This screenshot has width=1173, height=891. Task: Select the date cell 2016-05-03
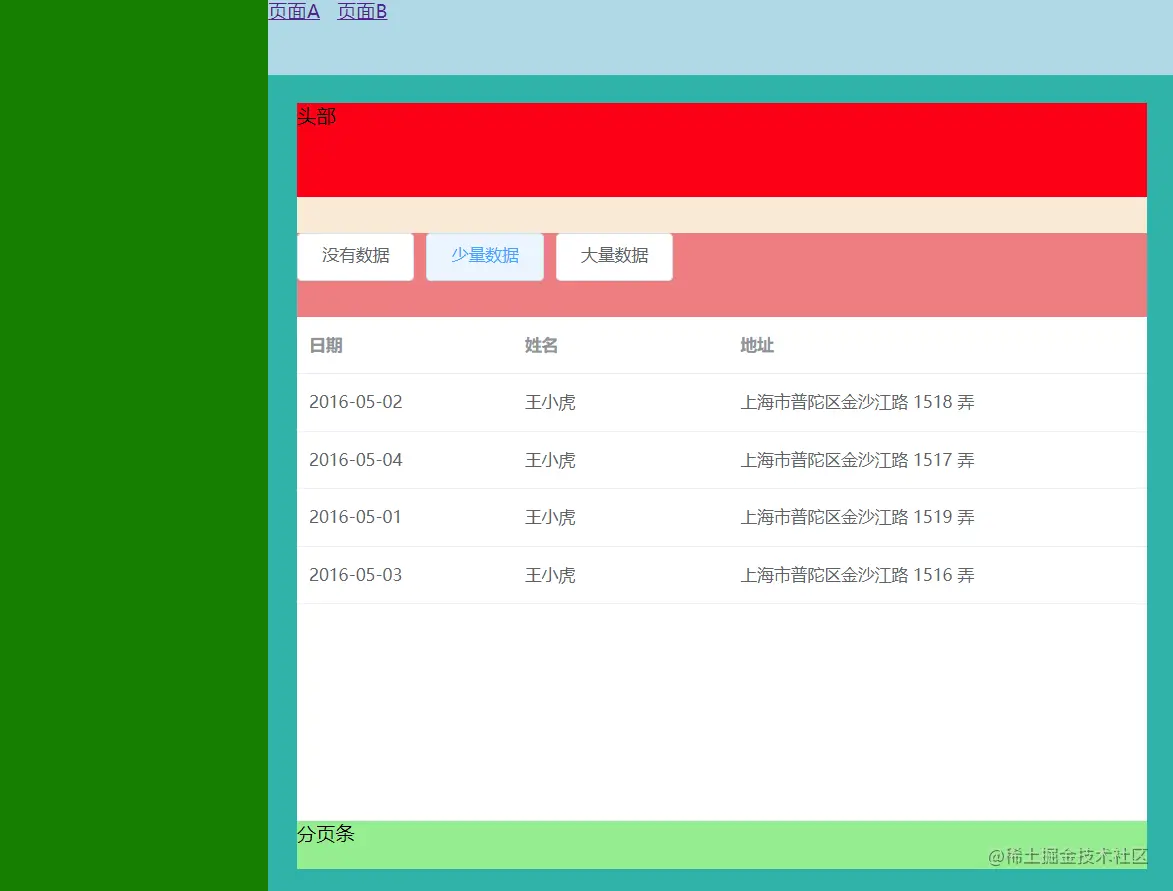tap(356, 575)
